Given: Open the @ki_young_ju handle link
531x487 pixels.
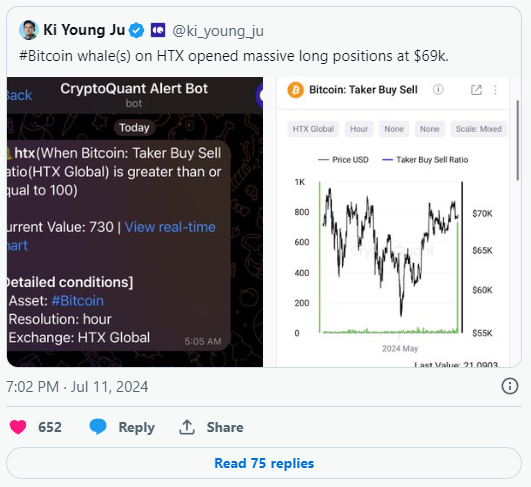Looking at the screenshot, I should pos(218,31).
